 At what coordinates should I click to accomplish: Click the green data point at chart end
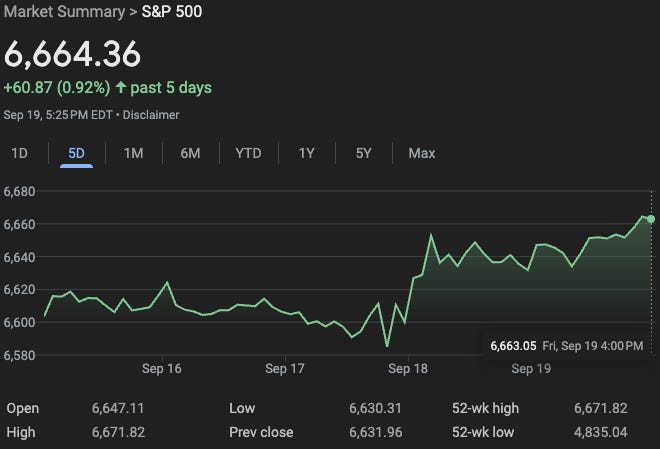[x=651, y=219]
